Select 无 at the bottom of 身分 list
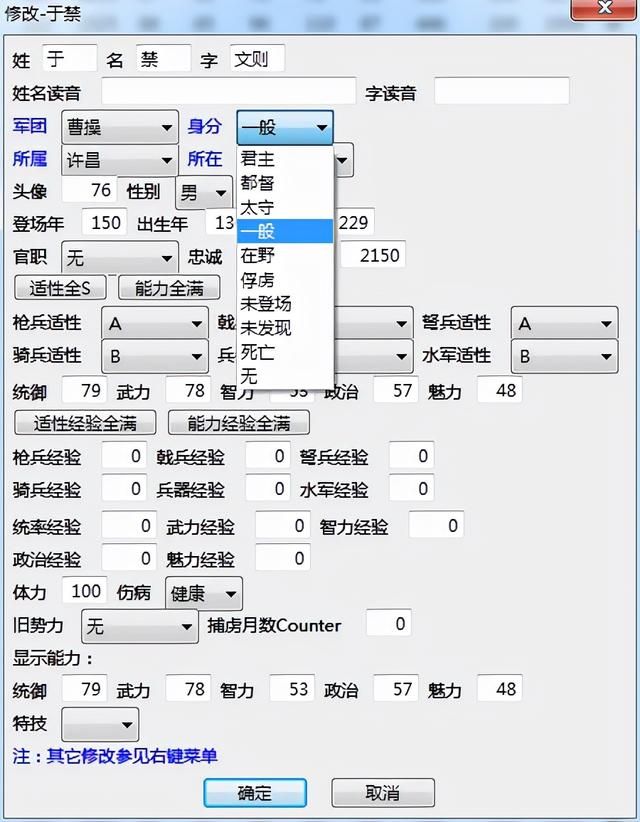Image resolution: width=640 pixels, height=822 pixels. (x=285, y=376)
